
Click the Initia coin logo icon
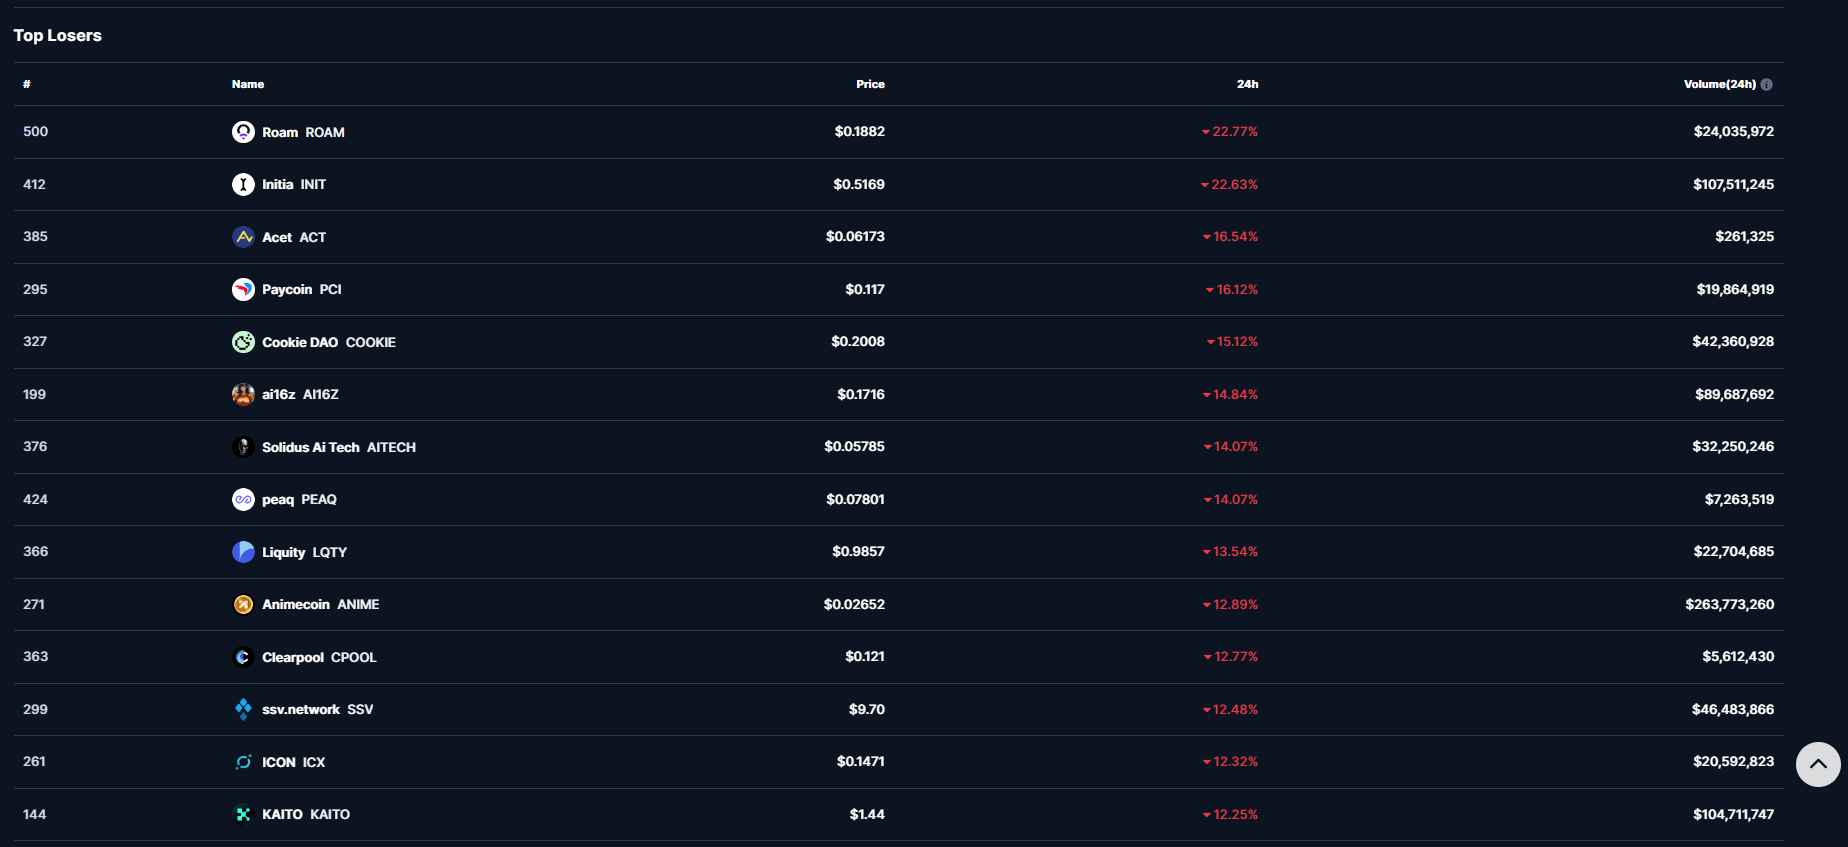(243, 184)
